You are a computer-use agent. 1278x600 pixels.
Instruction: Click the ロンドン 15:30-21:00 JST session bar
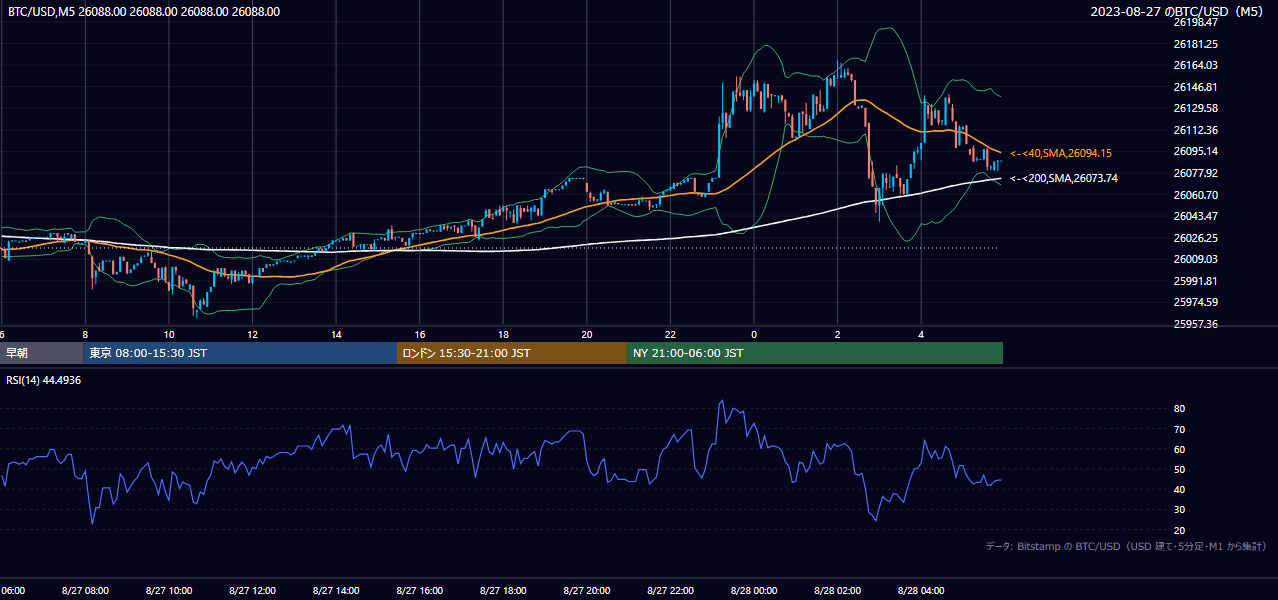point(512,353)
